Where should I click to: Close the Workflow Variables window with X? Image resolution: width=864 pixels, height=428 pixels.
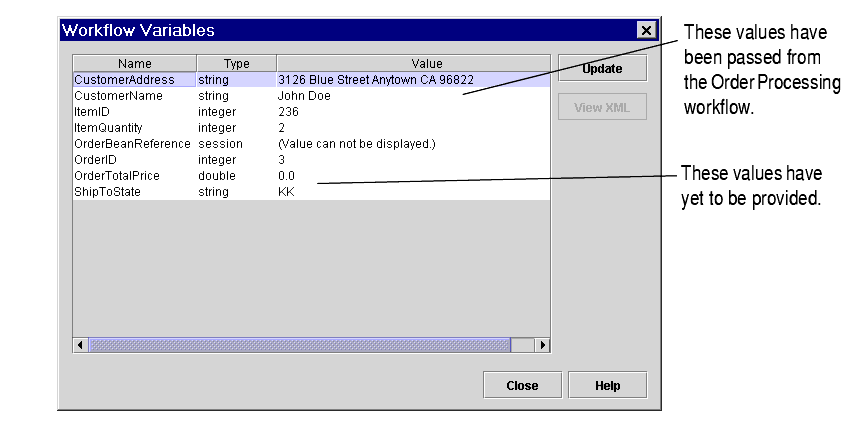pos(646,30)
